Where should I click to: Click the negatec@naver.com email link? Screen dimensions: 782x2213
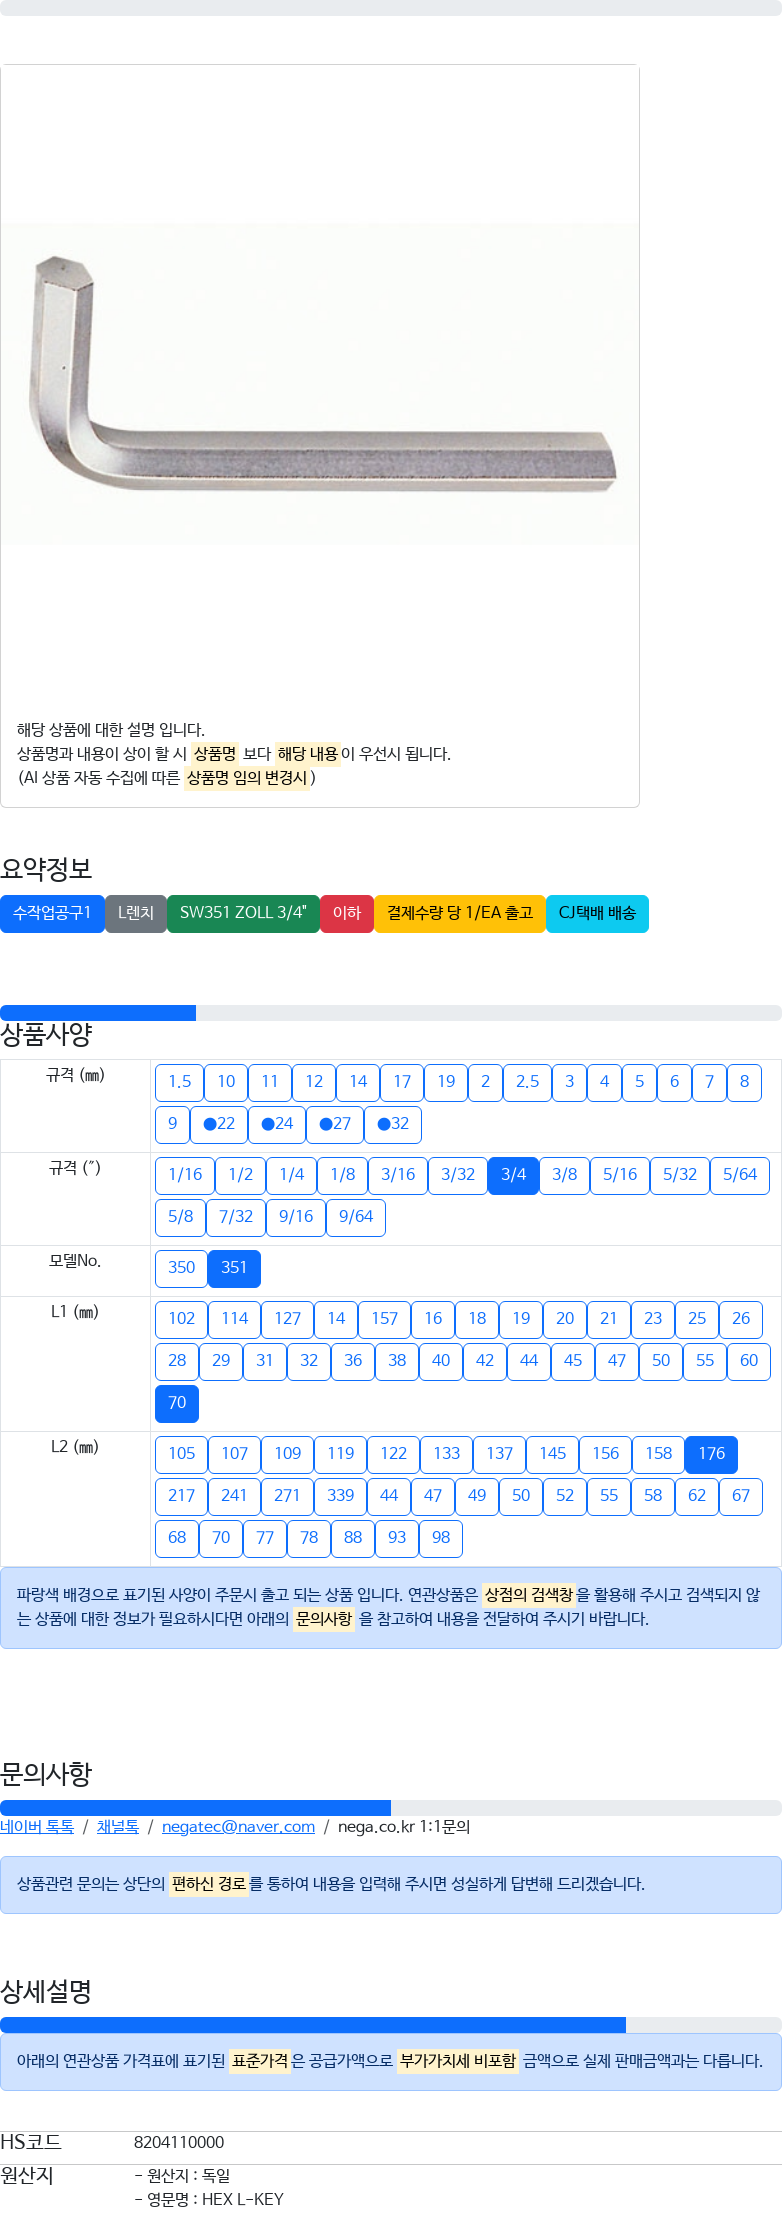pos(238,1826)
